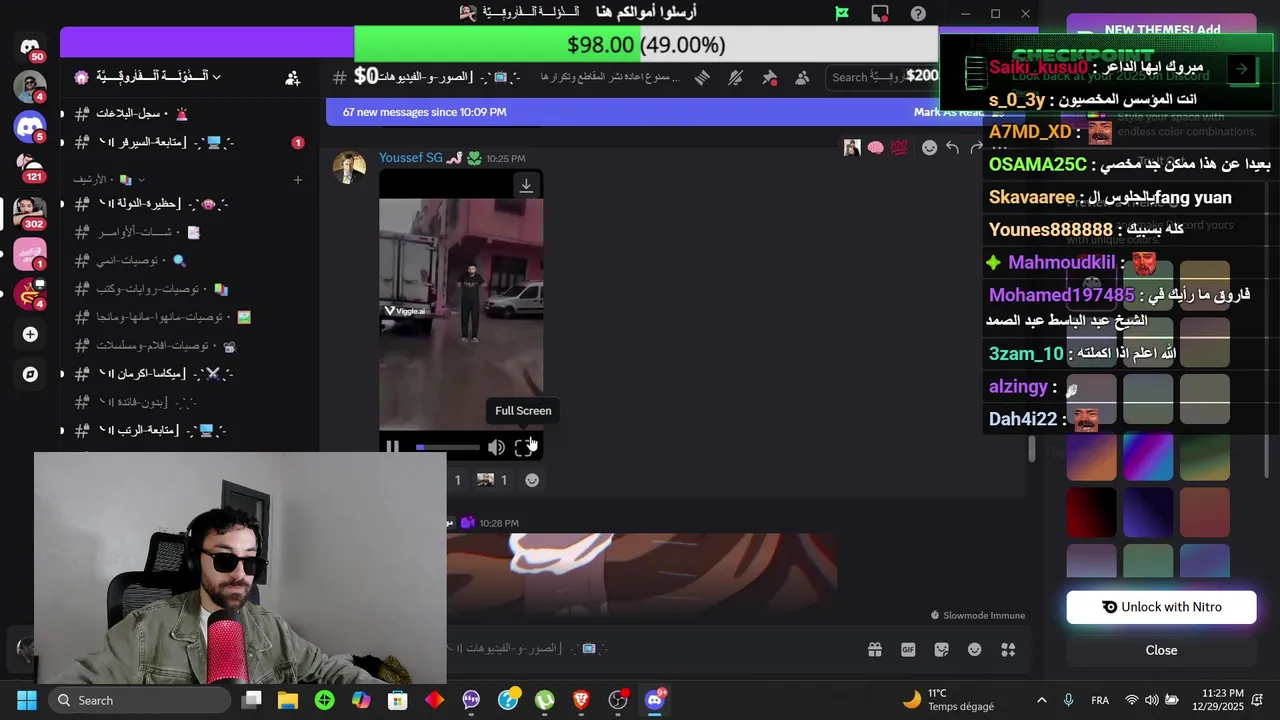The image size is (1280, 720).
Task: Pause the playing video
Action: coord(393,447)
